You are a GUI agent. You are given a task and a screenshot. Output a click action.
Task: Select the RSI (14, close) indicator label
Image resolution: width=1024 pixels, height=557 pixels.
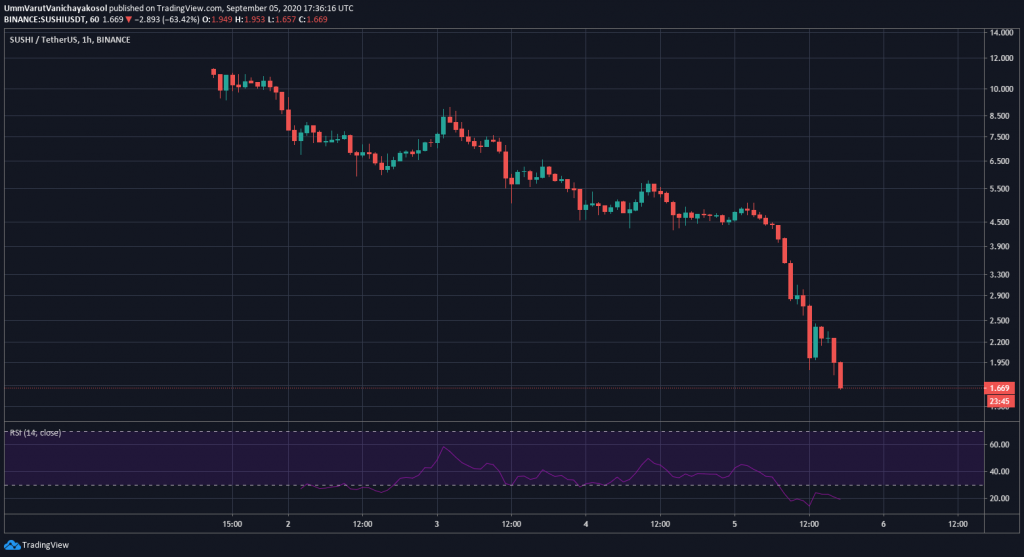tap(35, 433)
